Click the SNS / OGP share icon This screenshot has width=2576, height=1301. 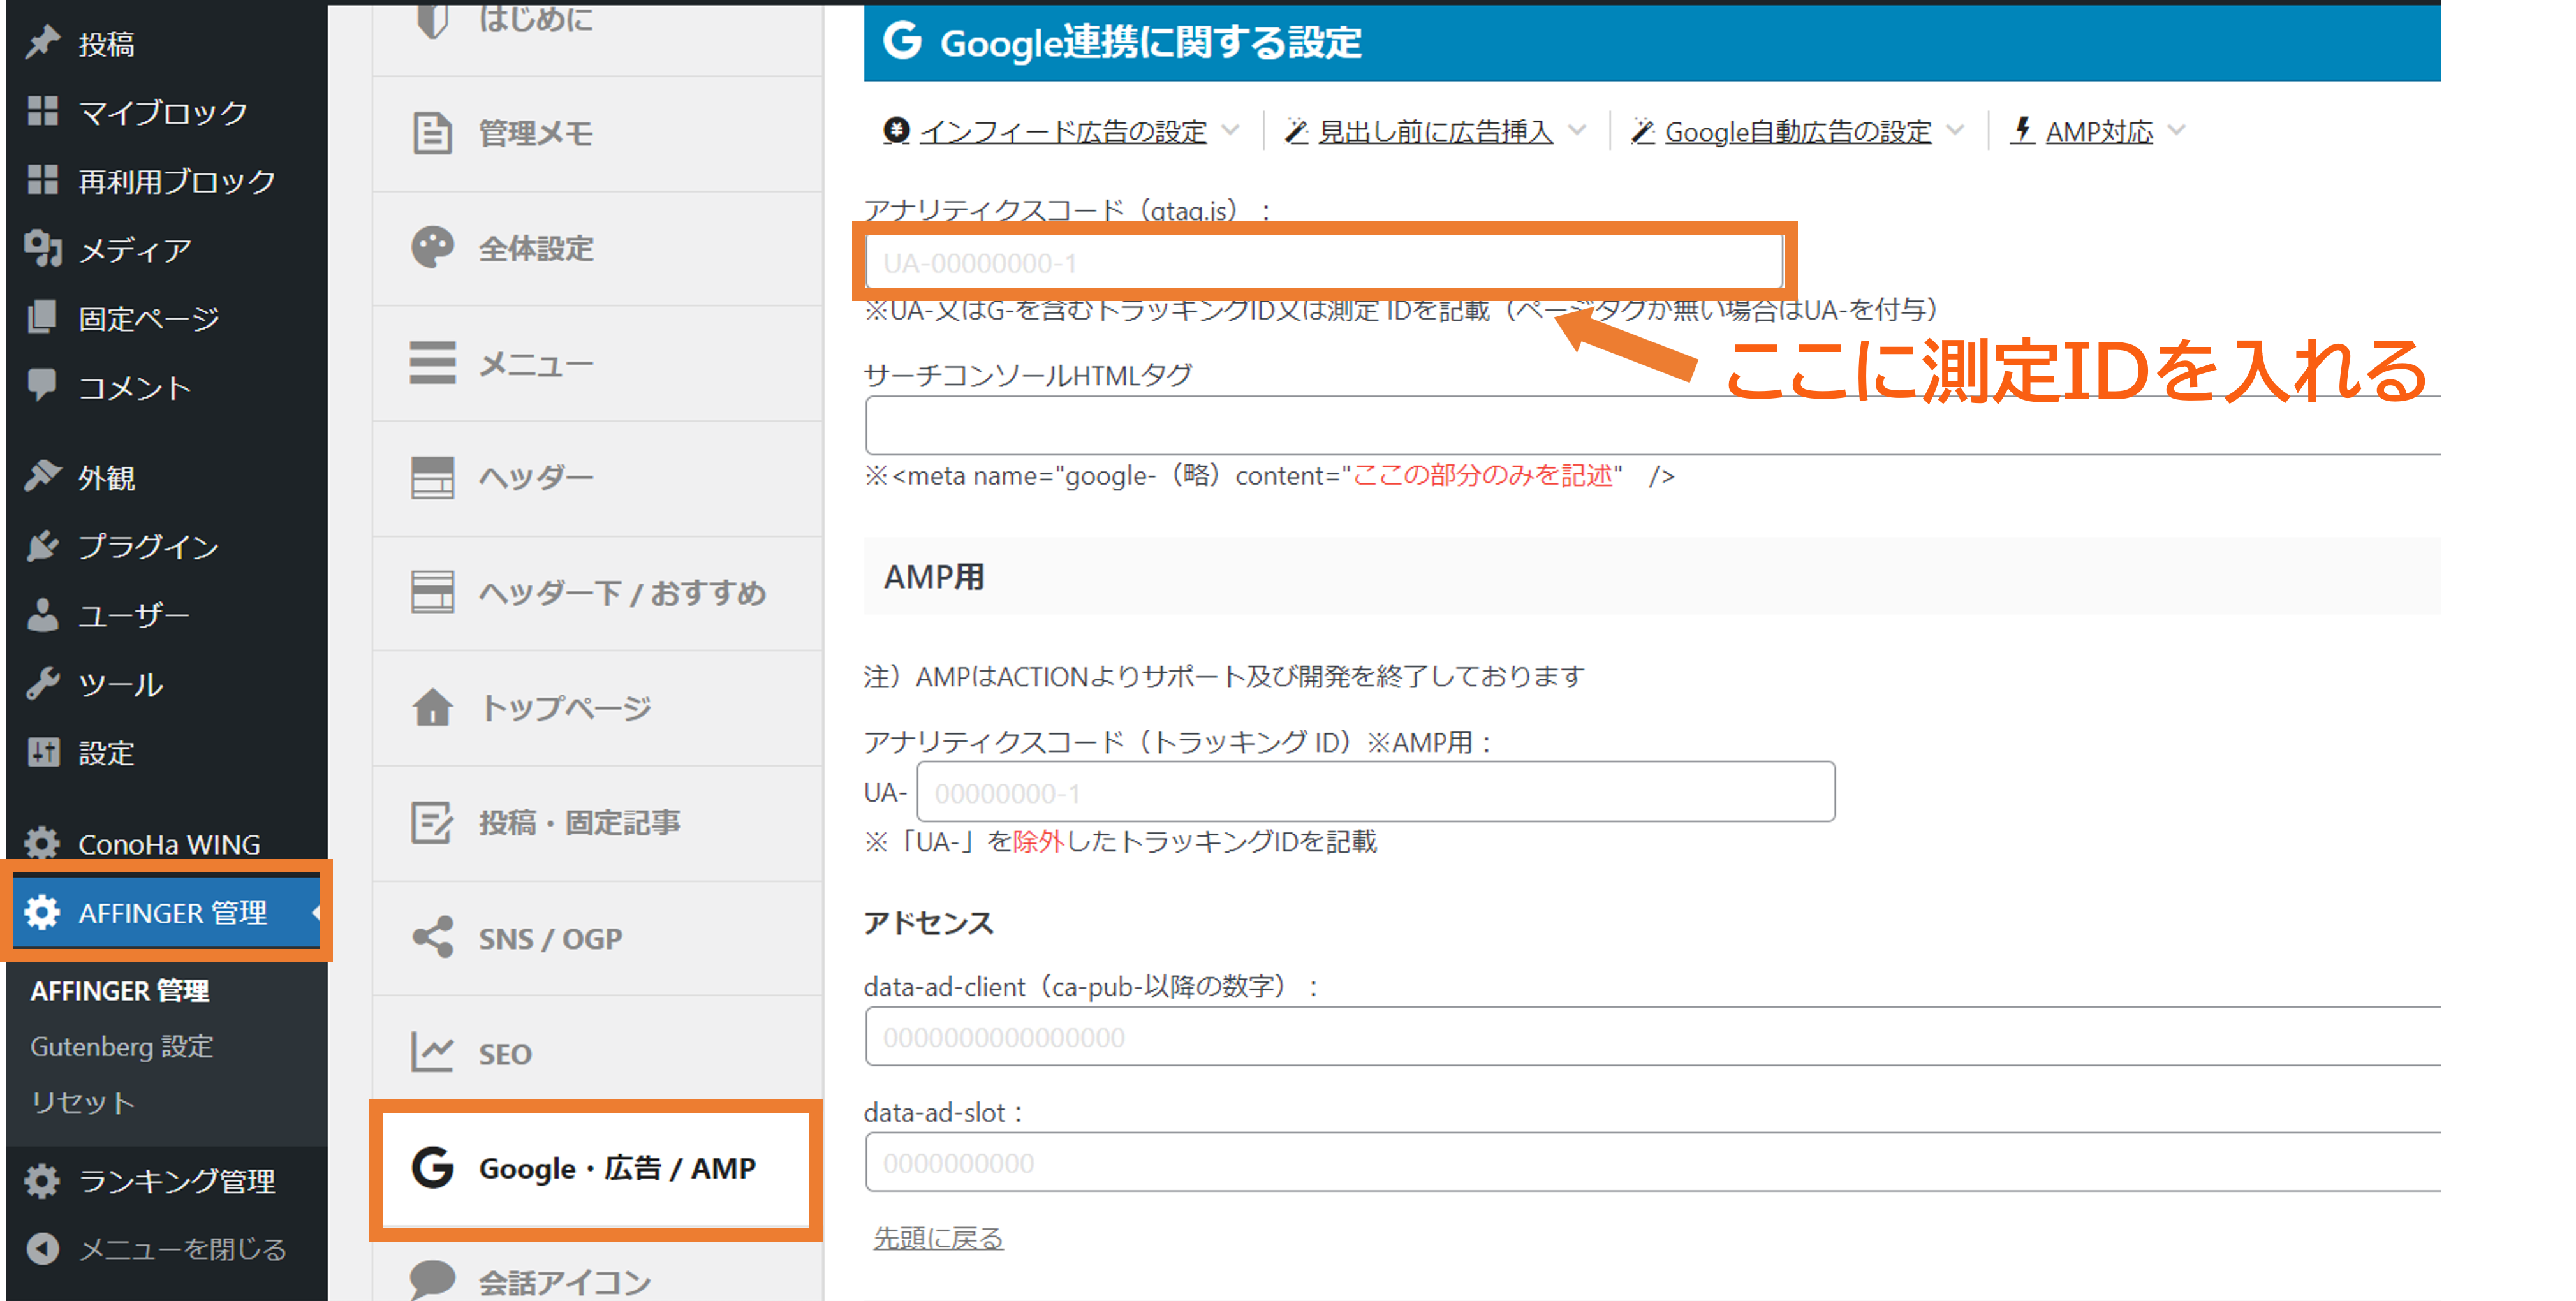pos(432,938)
